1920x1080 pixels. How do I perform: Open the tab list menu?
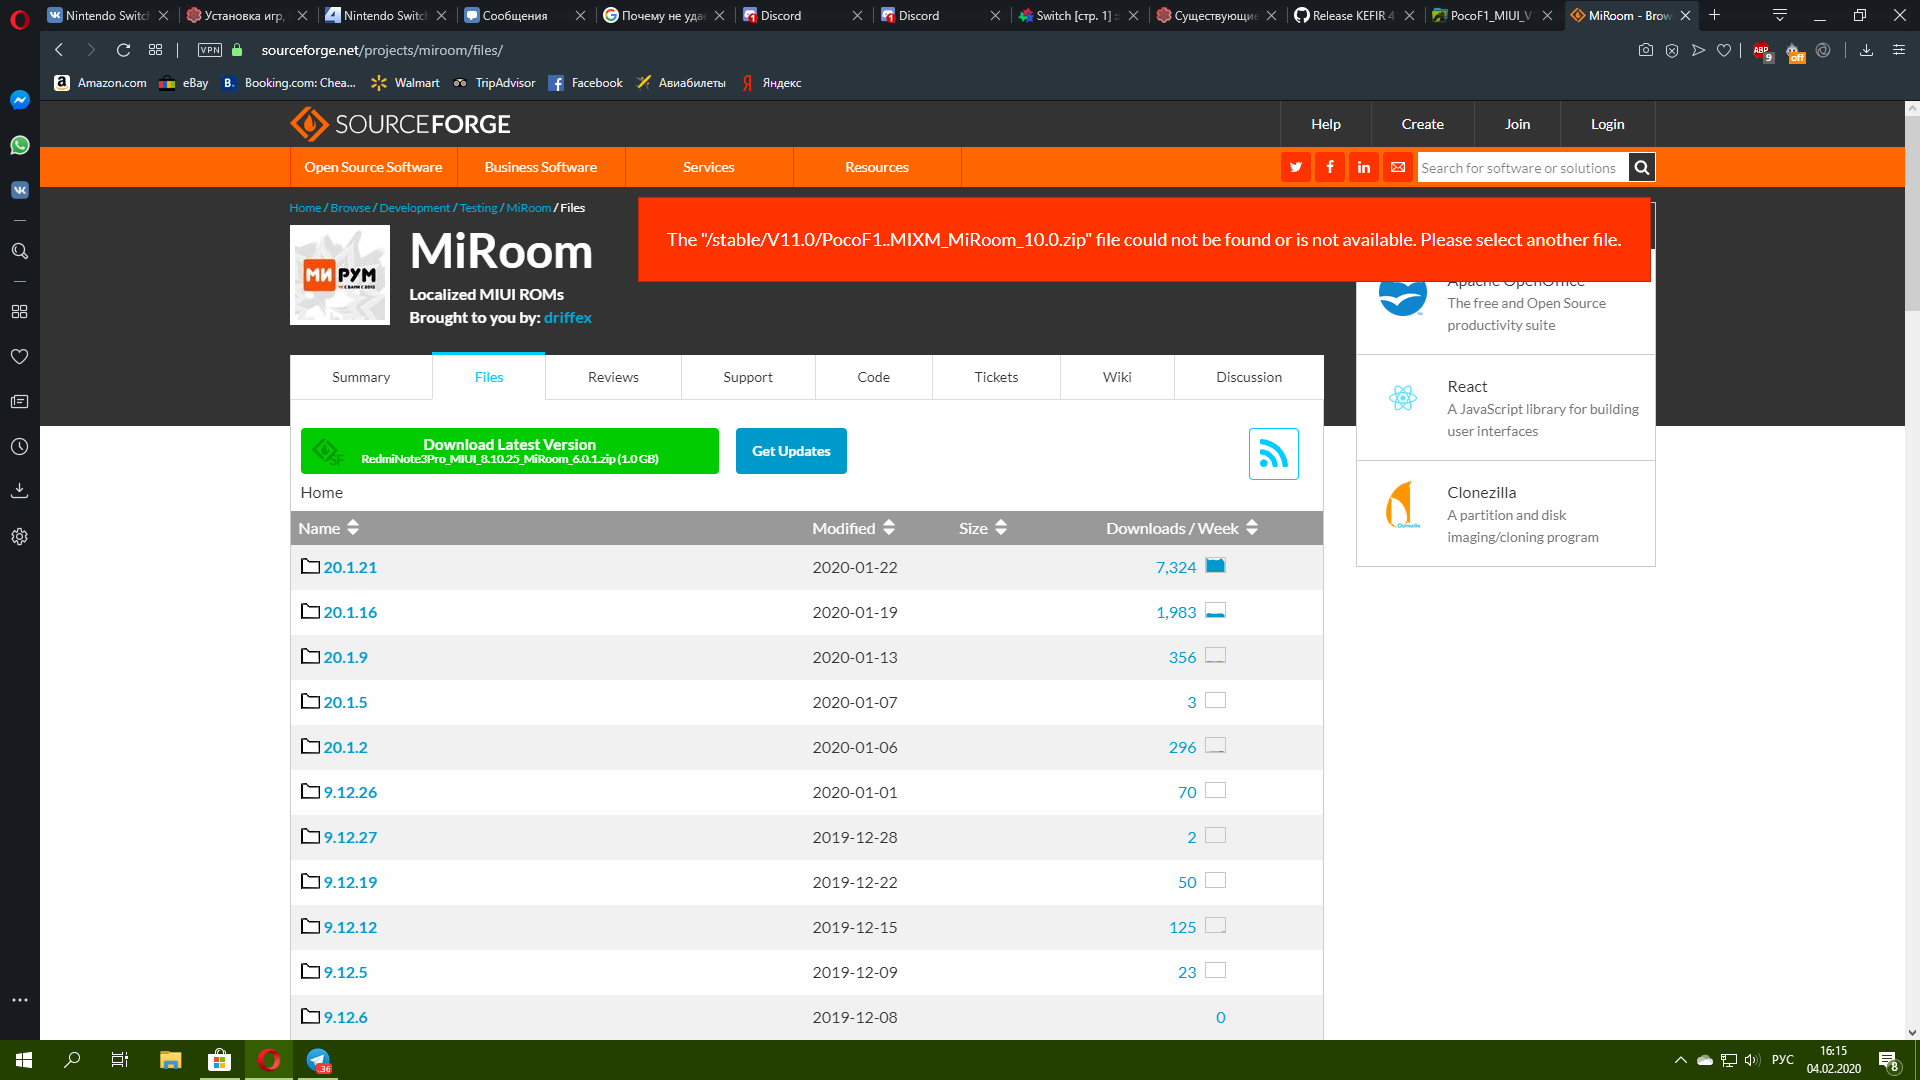coord(1779,15)
